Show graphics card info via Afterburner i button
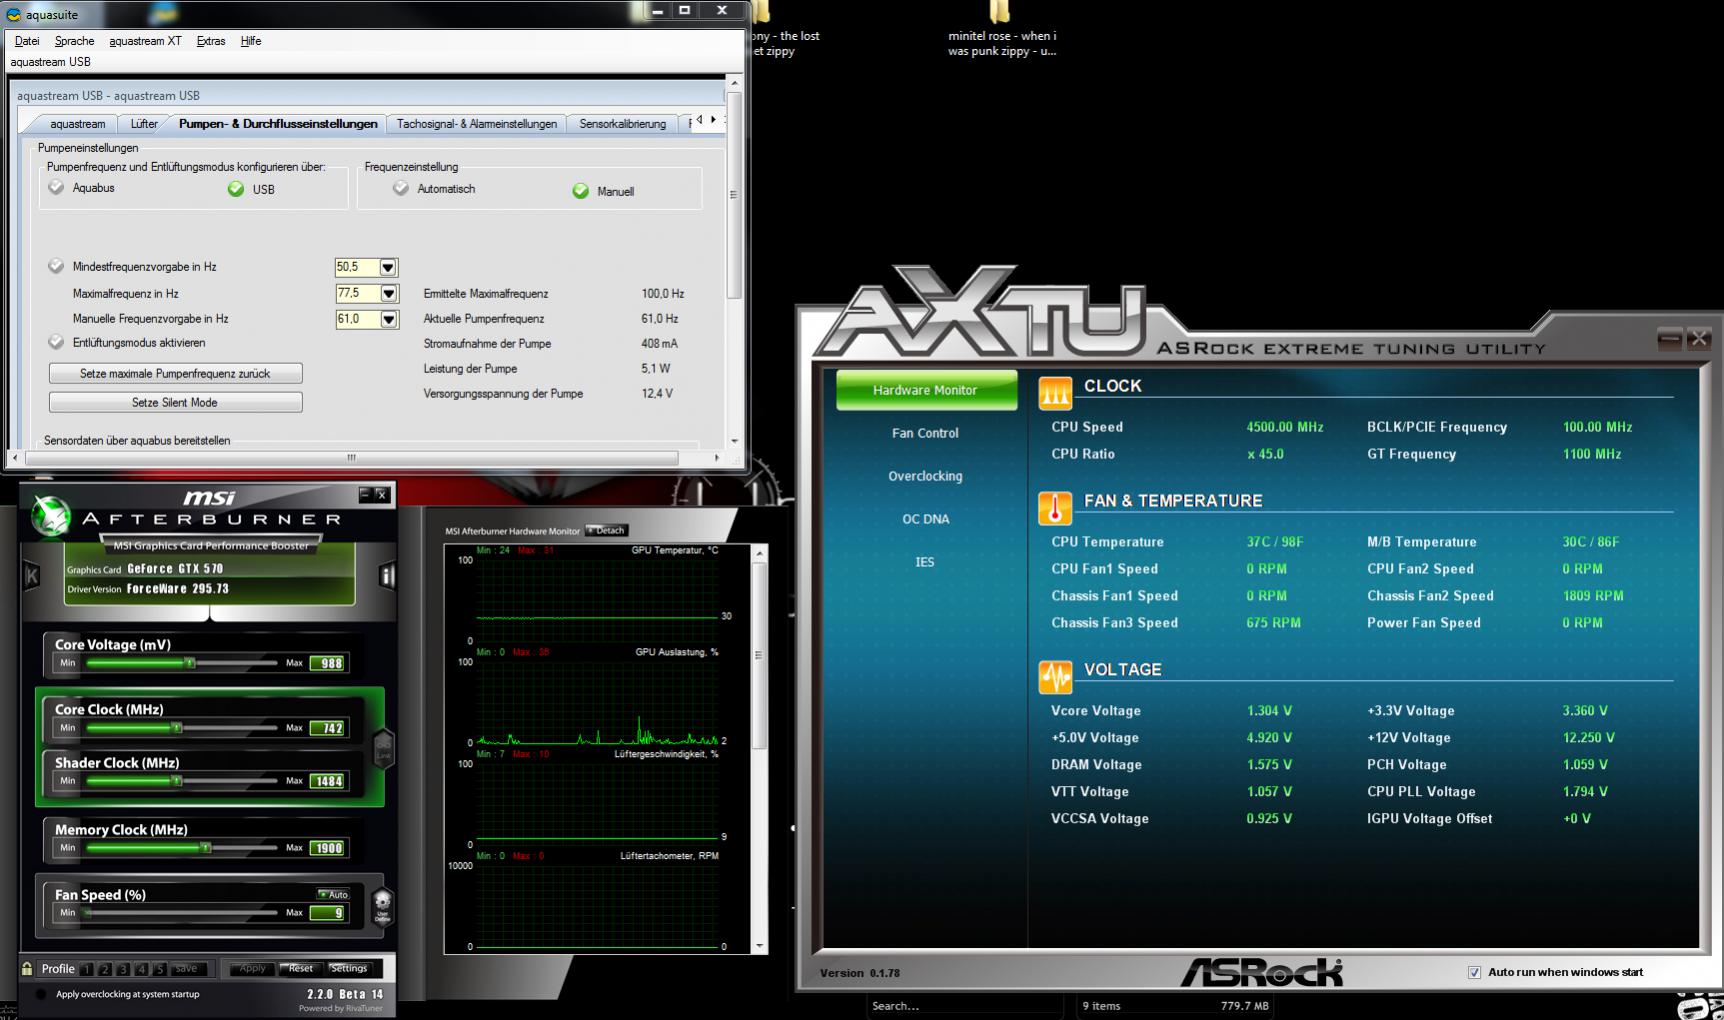Image resolution: width=1724 pixels, height=1020 pixels. (387, 575)
